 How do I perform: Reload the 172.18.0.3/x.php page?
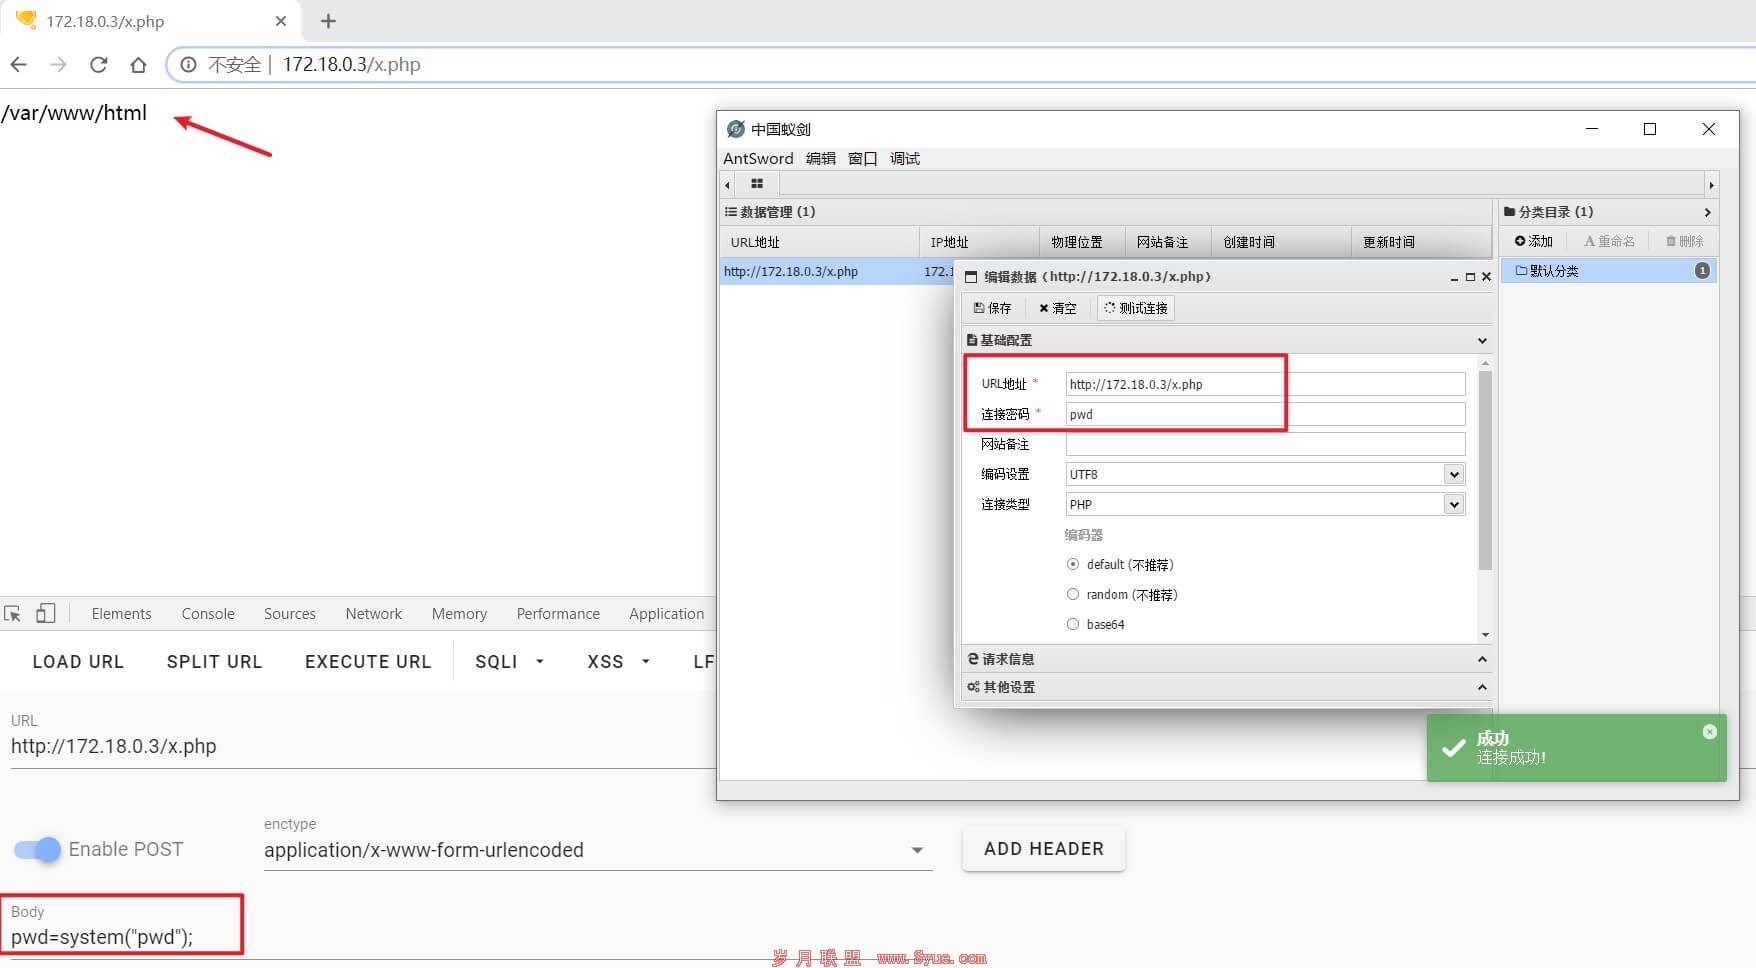(98, 65)
